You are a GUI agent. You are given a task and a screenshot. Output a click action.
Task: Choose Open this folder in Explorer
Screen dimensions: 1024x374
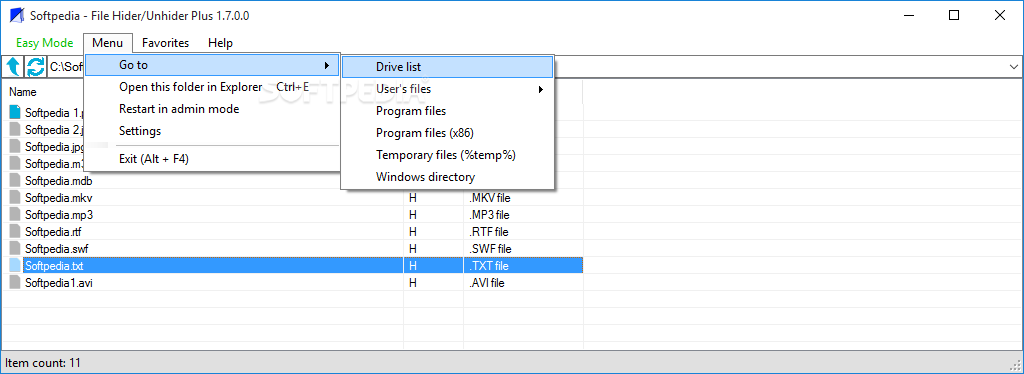point(213,87)
